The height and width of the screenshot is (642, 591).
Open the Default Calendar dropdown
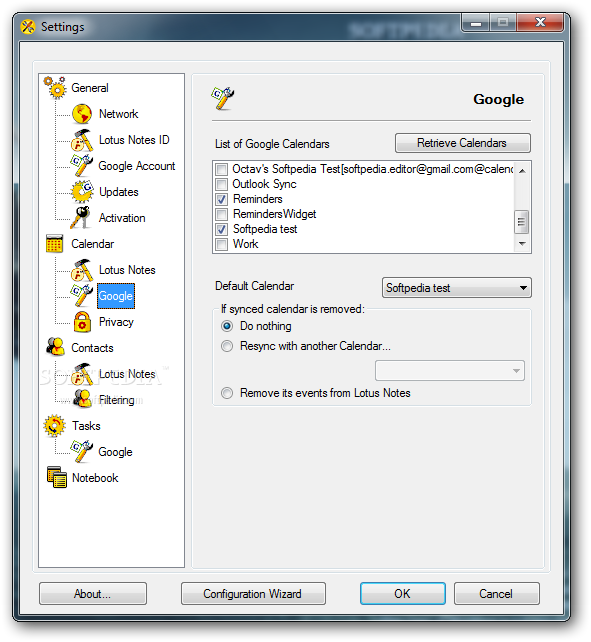coord(457,288)
